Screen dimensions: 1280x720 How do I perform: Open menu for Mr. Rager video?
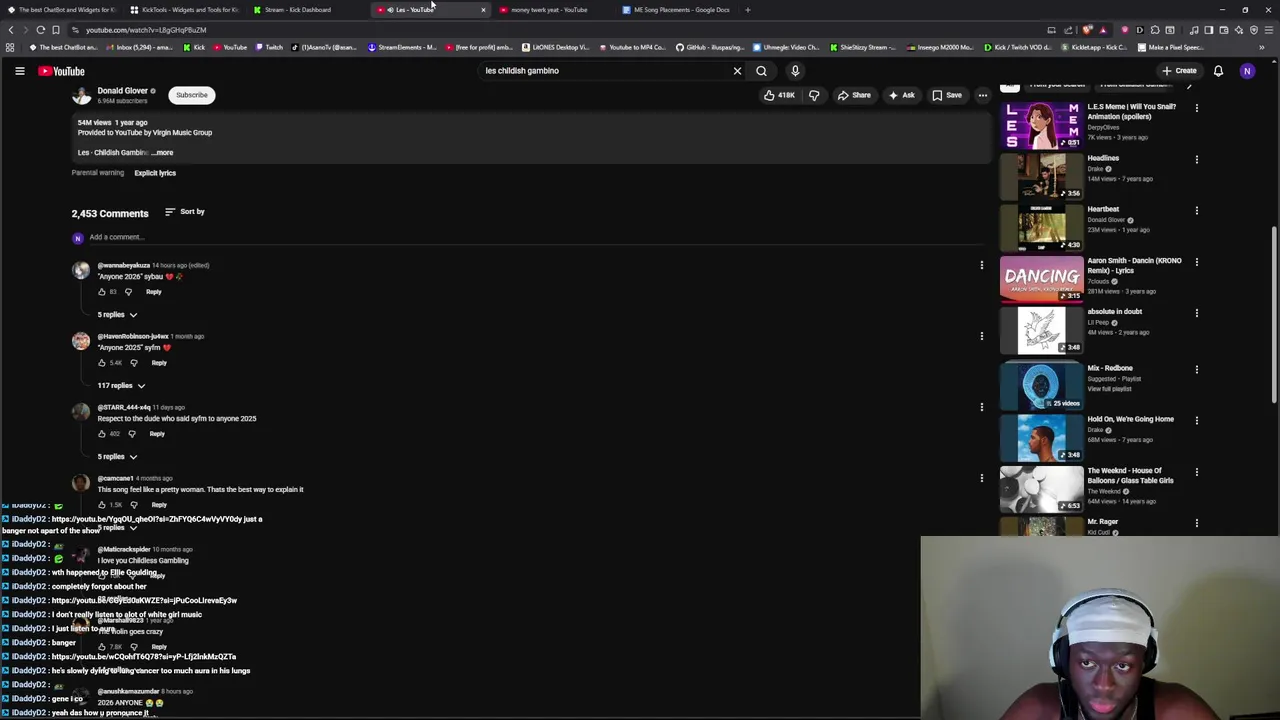point(1196,524)
